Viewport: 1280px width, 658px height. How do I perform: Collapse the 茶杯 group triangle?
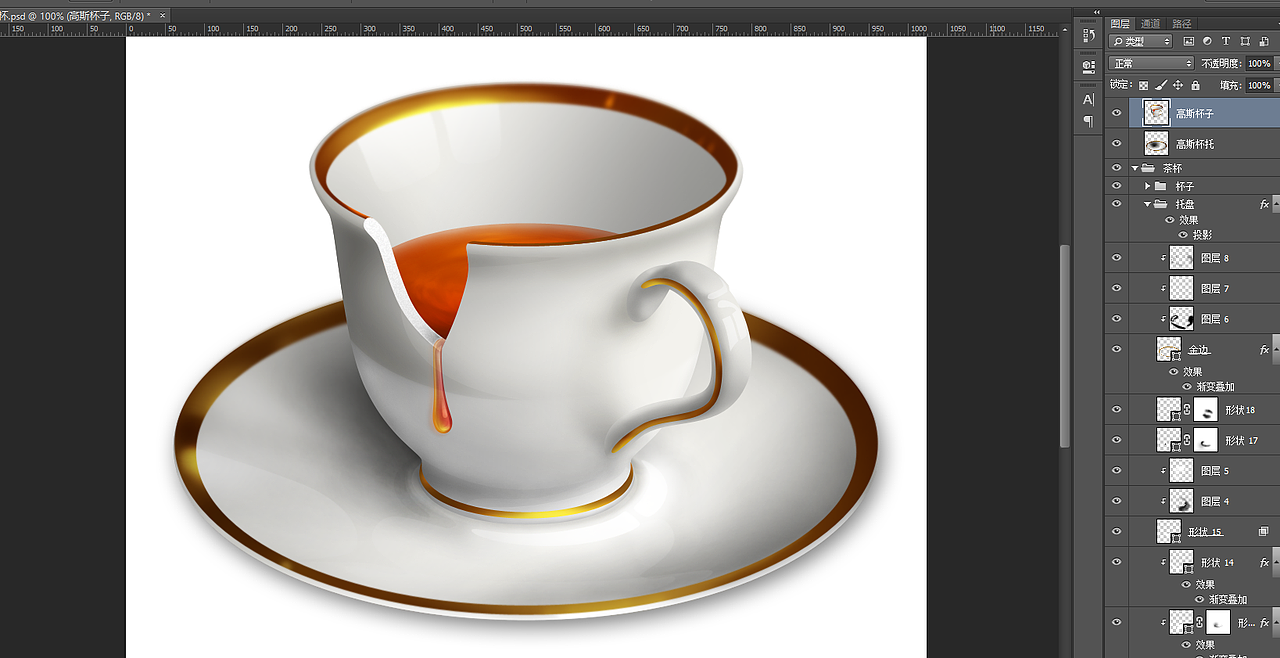(1135, 168)
